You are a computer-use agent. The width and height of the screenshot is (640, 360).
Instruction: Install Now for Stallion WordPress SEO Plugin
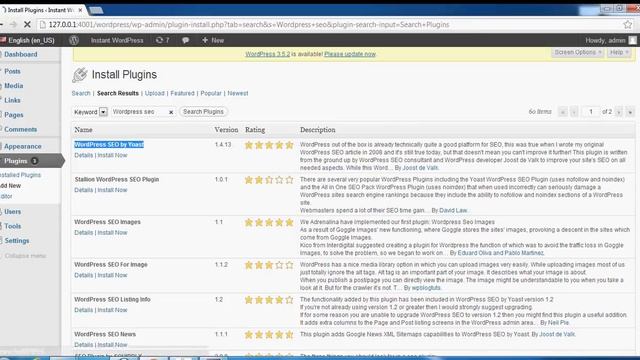(112, 190)
